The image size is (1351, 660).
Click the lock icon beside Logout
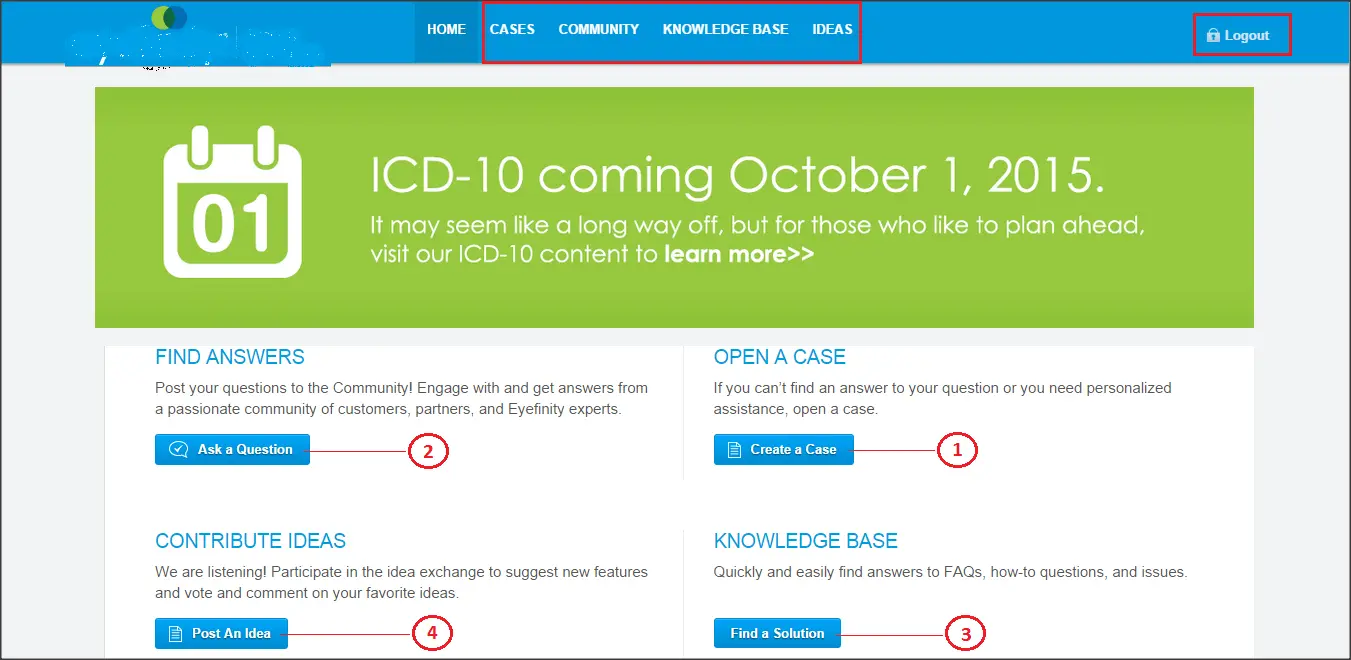click(x=1213, y=36)
